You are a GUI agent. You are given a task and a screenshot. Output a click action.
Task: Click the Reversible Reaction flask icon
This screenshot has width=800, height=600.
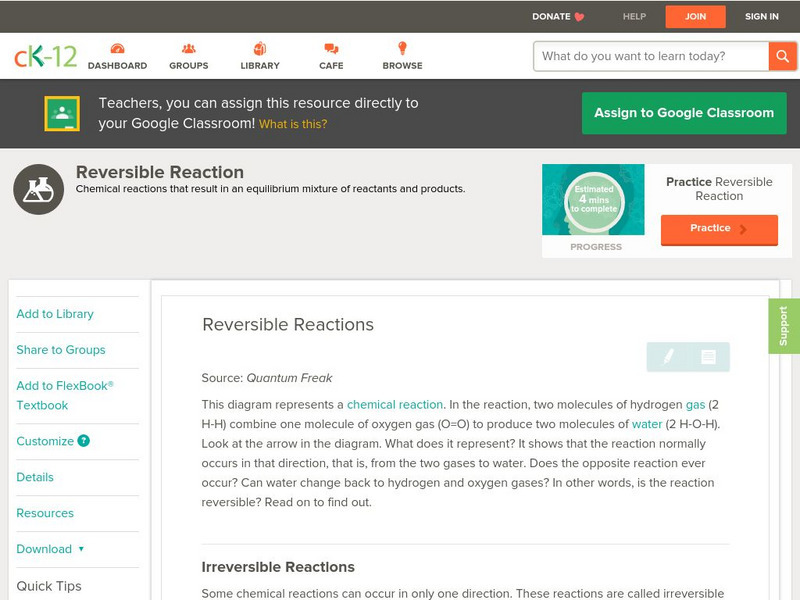39,189
